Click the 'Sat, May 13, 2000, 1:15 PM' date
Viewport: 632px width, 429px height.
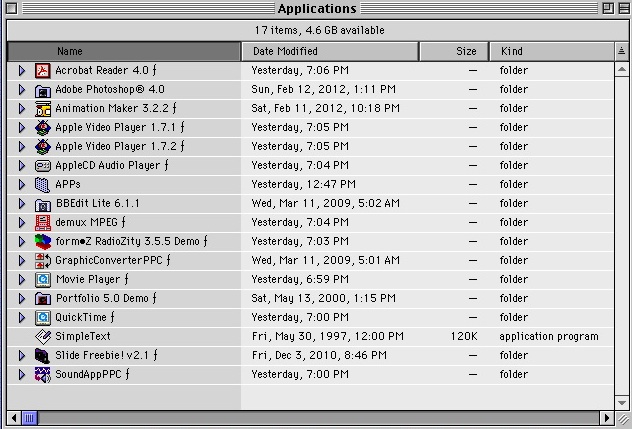[324, 298]
